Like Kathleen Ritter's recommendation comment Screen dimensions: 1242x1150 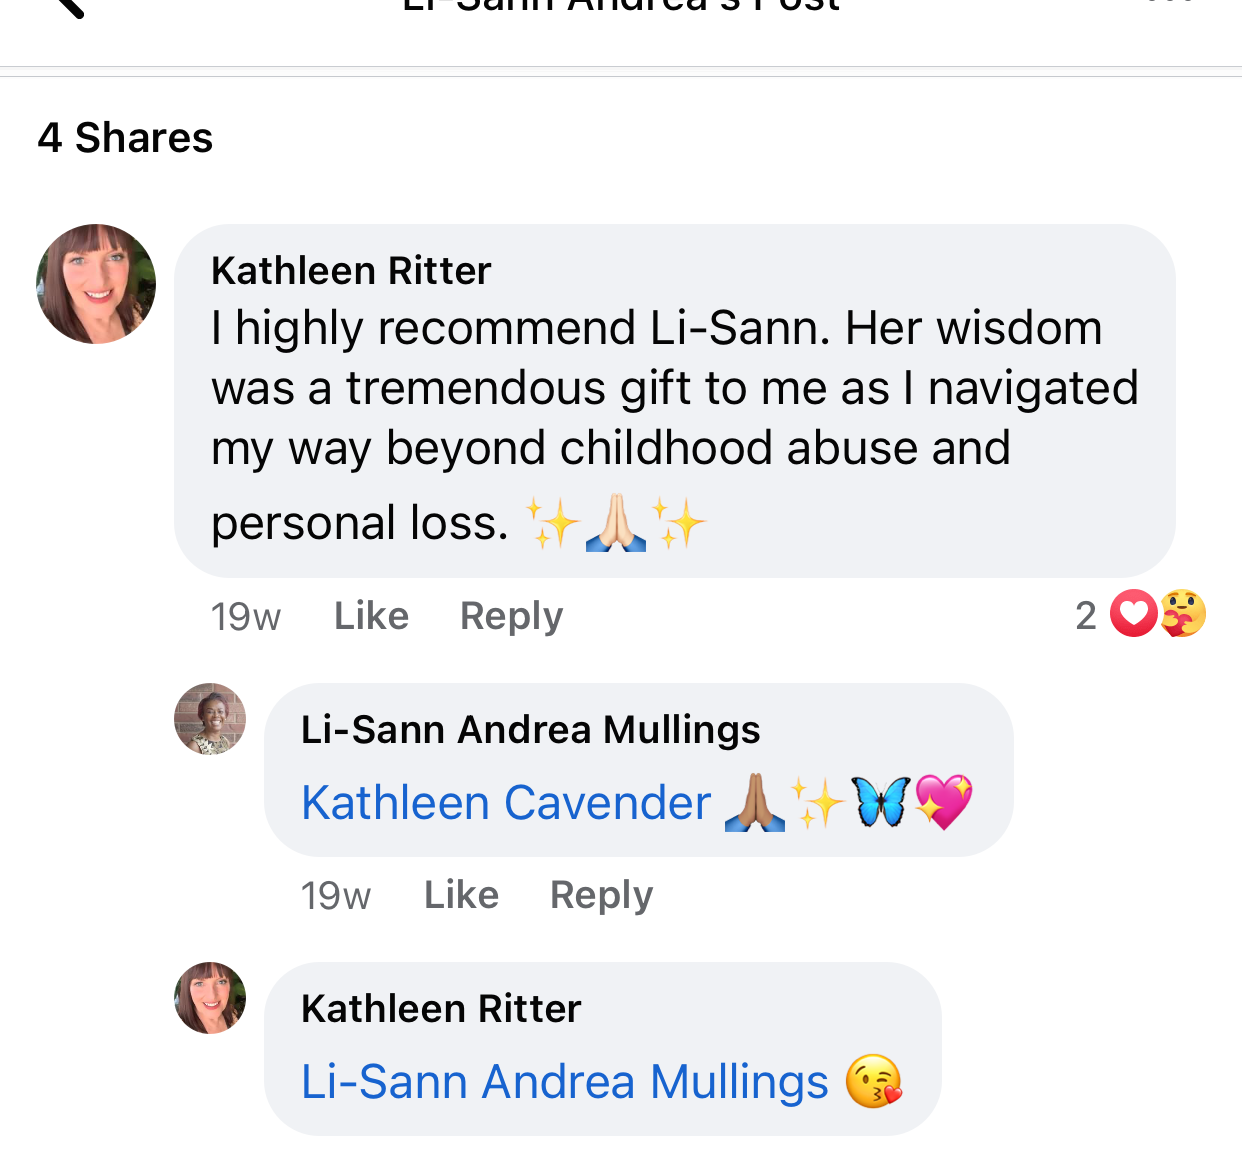(x=371, y=616)
